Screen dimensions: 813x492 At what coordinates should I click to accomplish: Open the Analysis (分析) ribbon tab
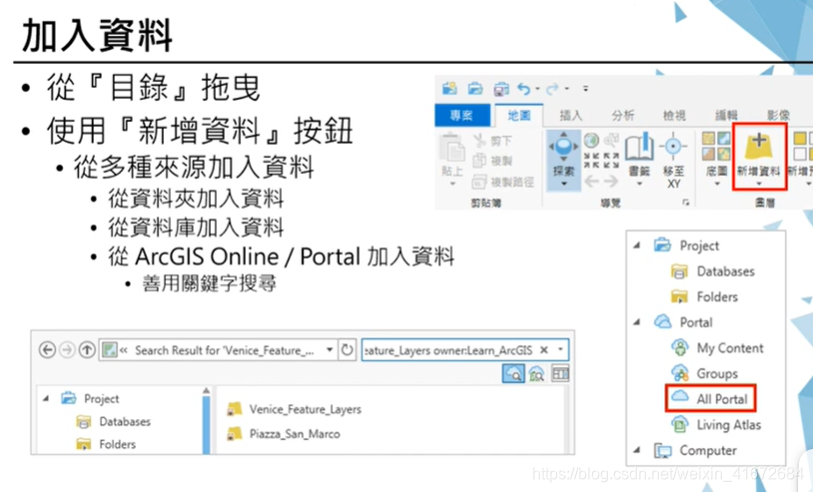pos(623,115)
